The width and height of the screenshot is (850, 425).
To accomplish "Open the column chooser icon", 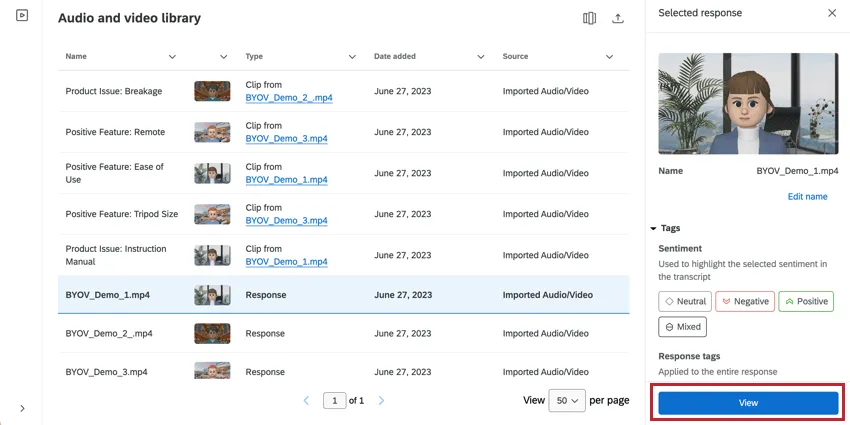I will (590, 19).
